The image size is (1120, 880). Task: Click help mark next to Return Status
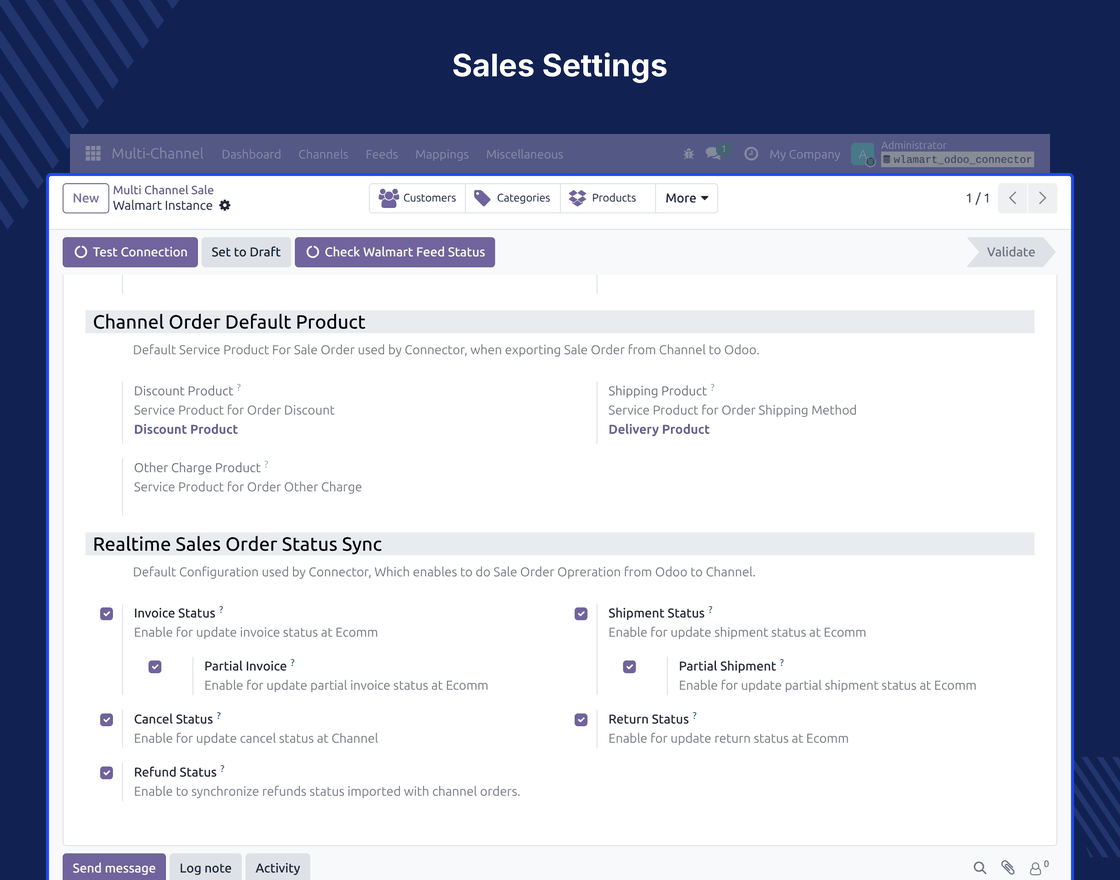694,715
